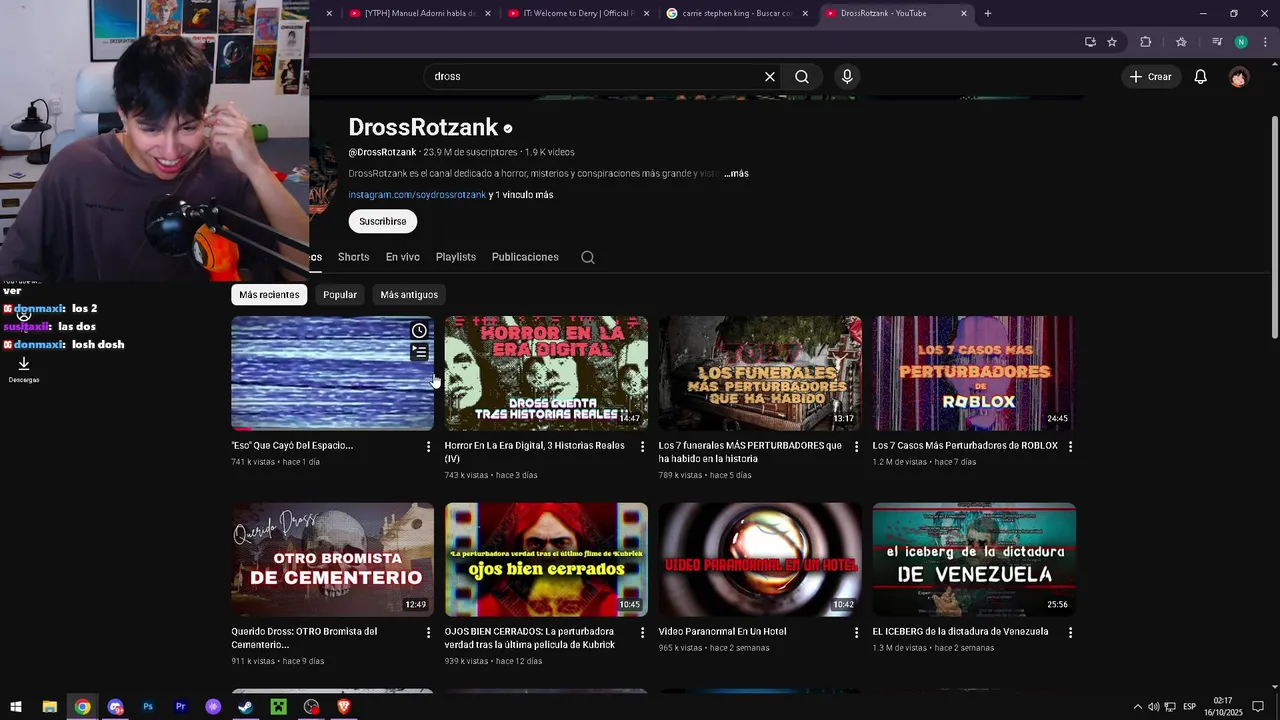Open a new browser tab with plus
1280x720 pixels.
tap(988, 13)
